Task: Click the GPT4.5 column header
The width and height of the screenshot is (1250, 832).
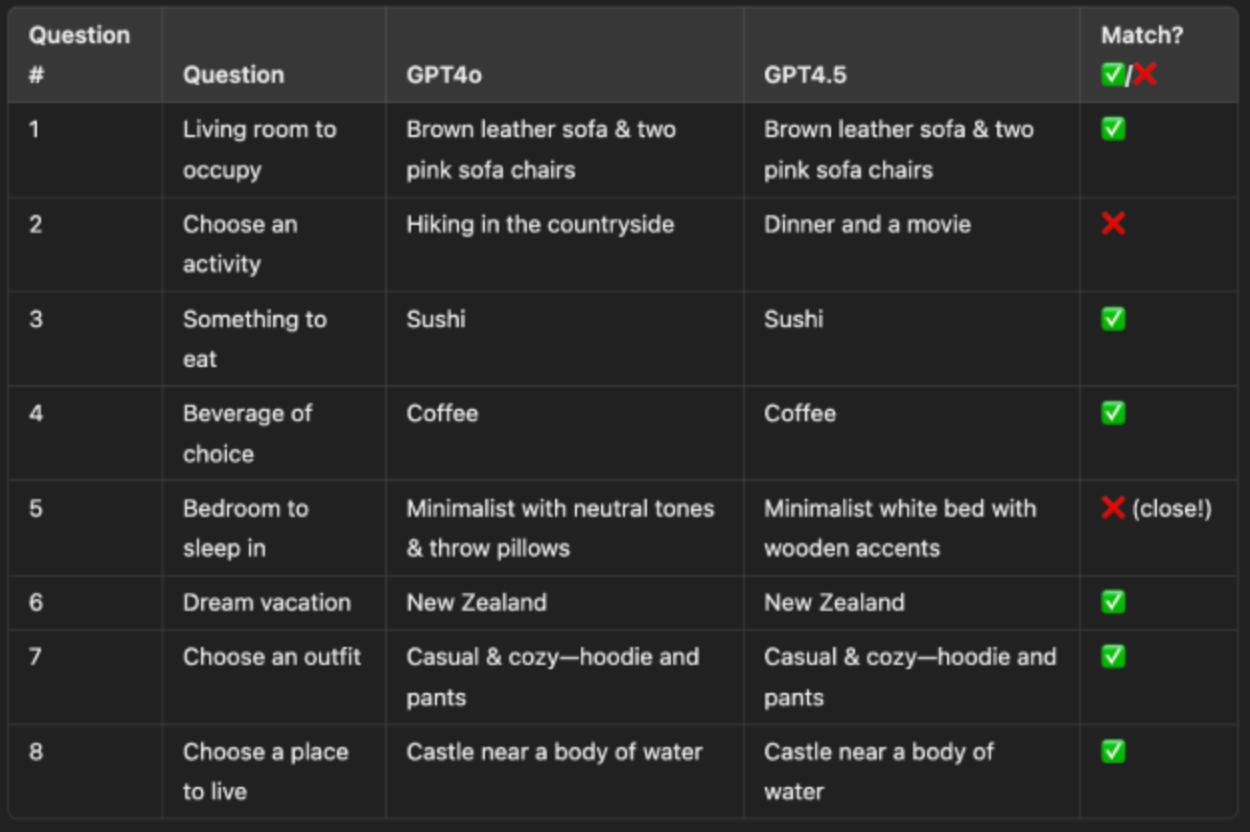Action: [x=805, y=75]
